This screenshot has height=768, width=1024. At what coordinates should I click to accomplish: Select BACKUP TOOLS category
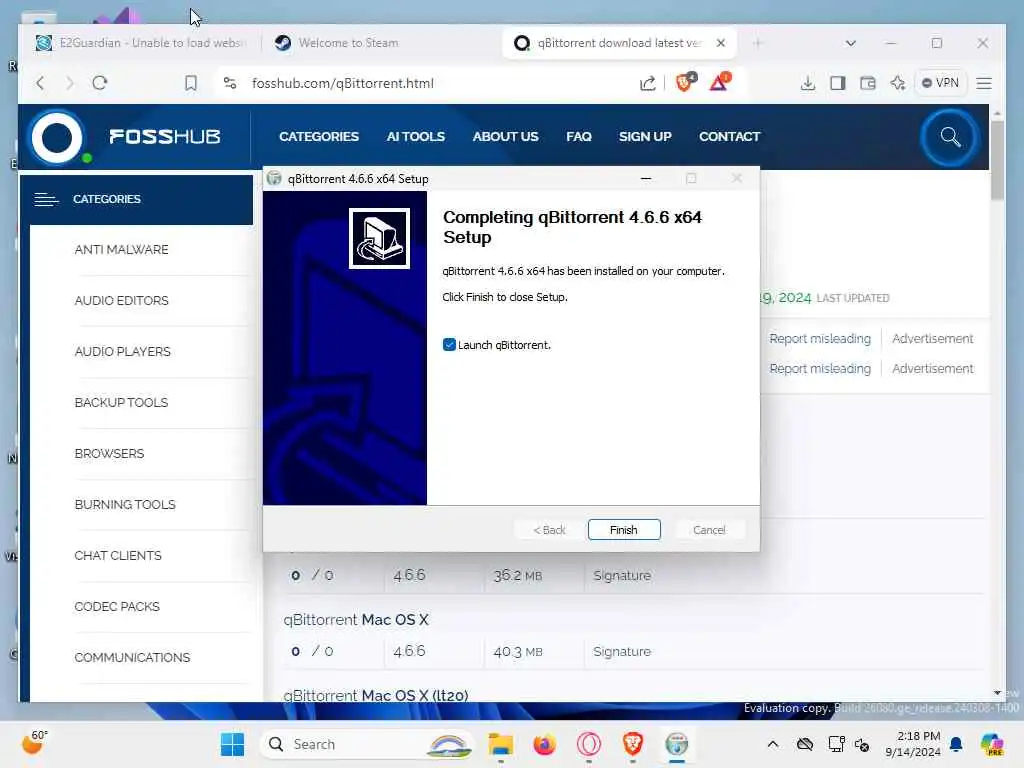(x=121, y=402)
